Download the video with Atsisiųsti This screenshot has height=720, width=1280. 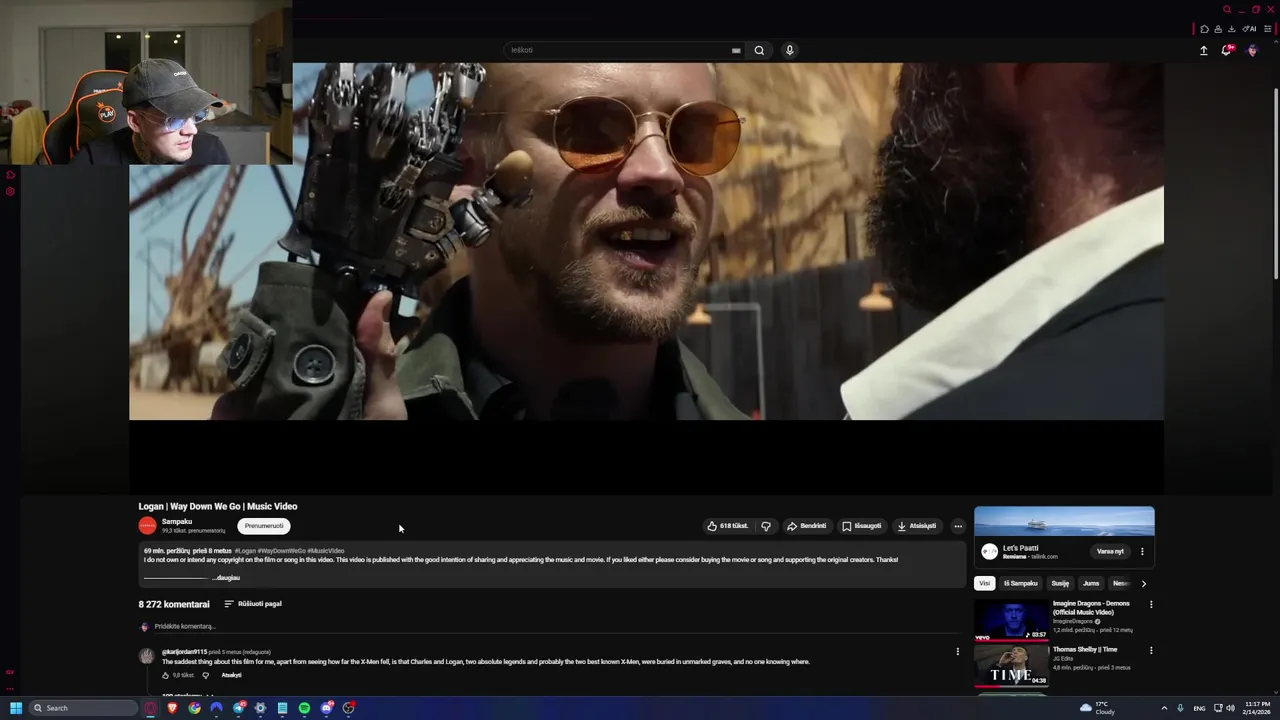pyautogui.click(x=917, y=526)
